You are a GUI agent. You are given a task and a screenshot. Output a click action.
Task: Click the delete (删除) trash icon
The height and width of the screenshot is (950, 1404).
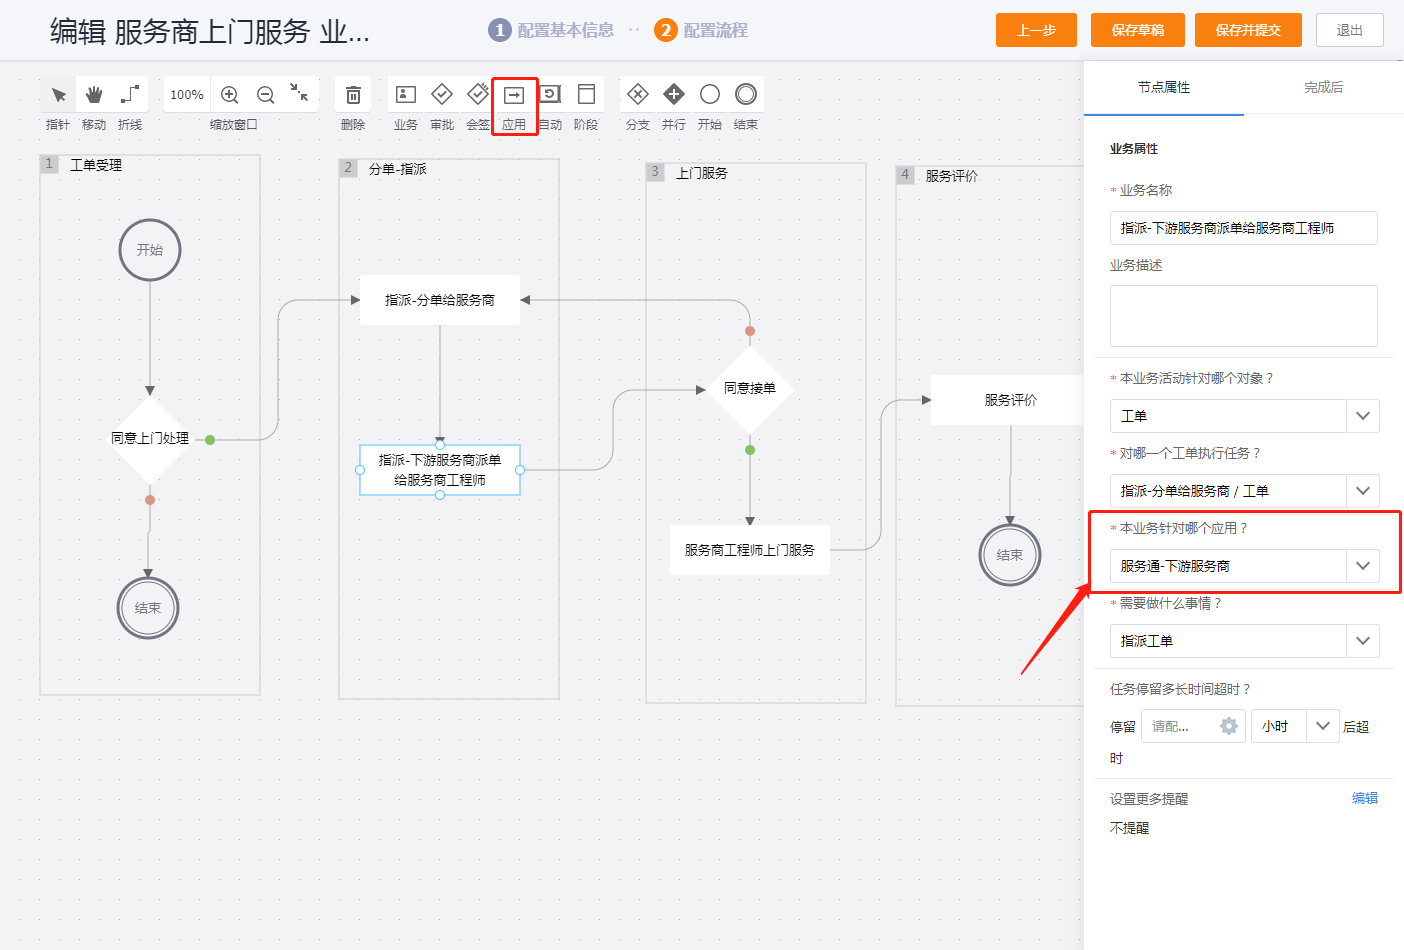pos(353,95)
